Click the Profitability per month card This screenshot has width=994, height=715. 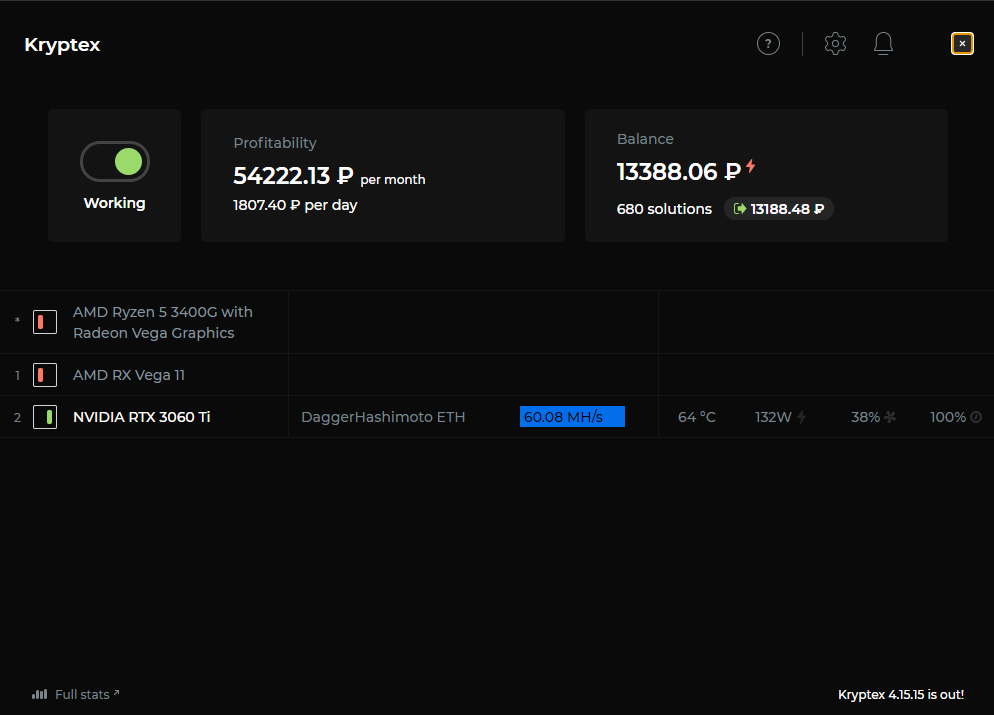pyautogui.click(x=382, y=175)
